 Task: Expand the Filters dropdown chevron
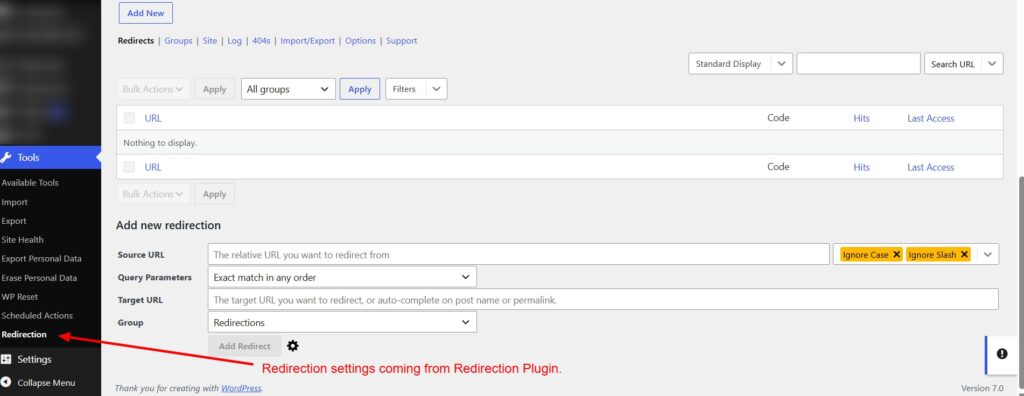tap(436, 89)
